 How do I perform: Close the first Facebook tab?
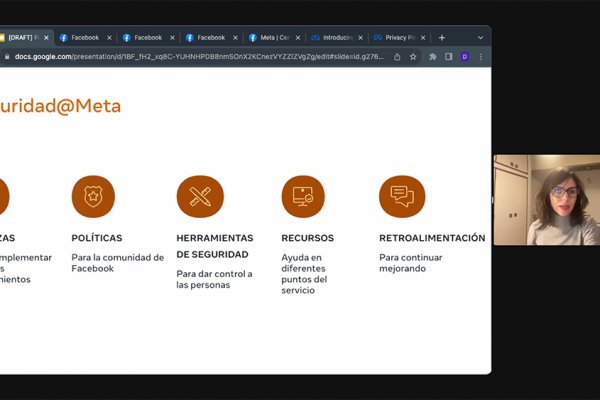(x=109, y=38)
